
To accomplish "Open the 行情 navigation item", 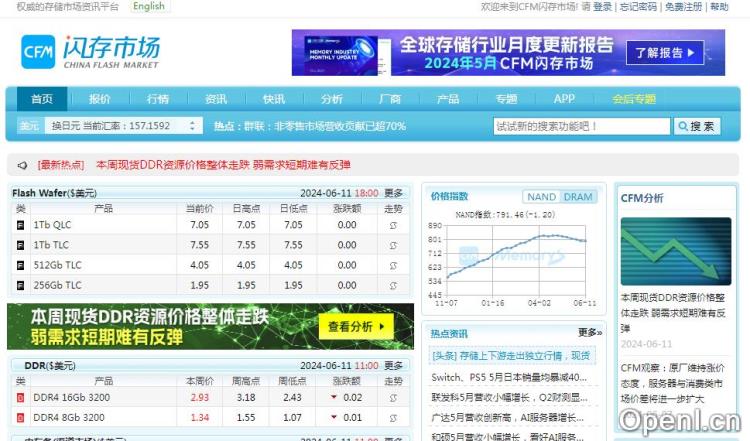I will click(x=158, y=99).
